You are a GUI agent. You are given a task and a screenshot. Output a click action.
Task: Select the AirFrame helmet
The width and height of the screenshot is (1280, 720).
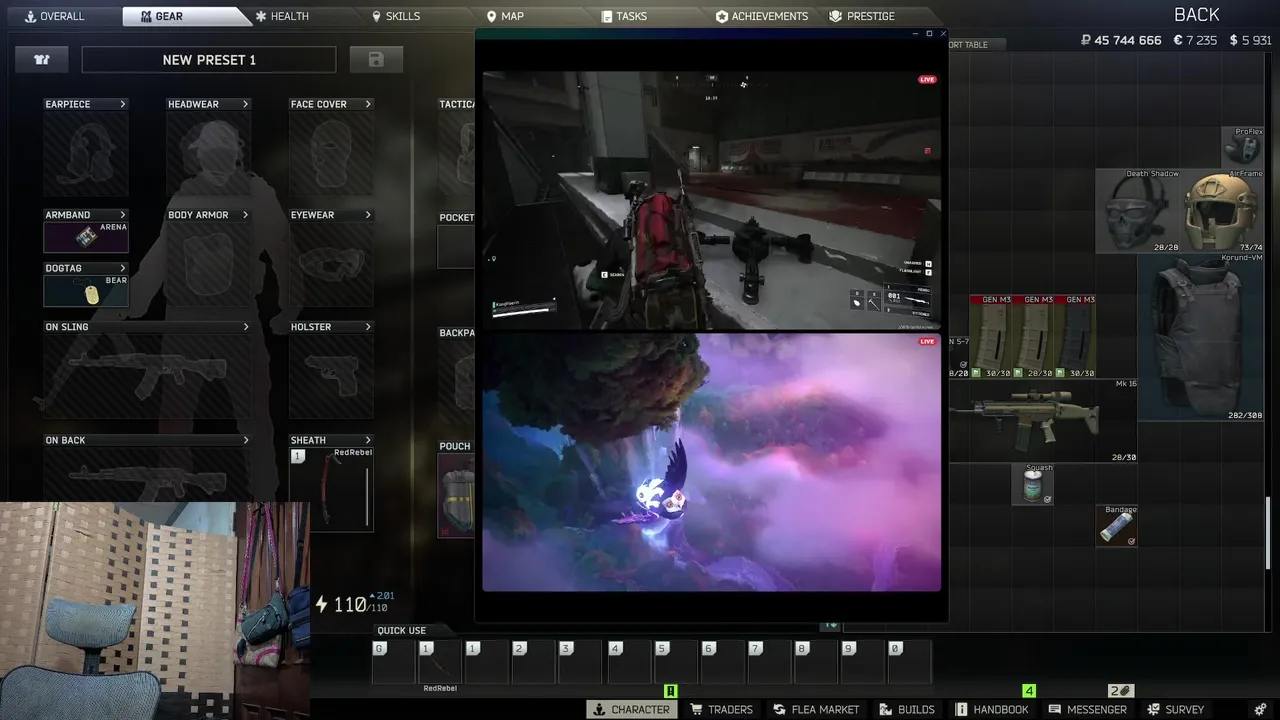click(x=1222, y=211)
